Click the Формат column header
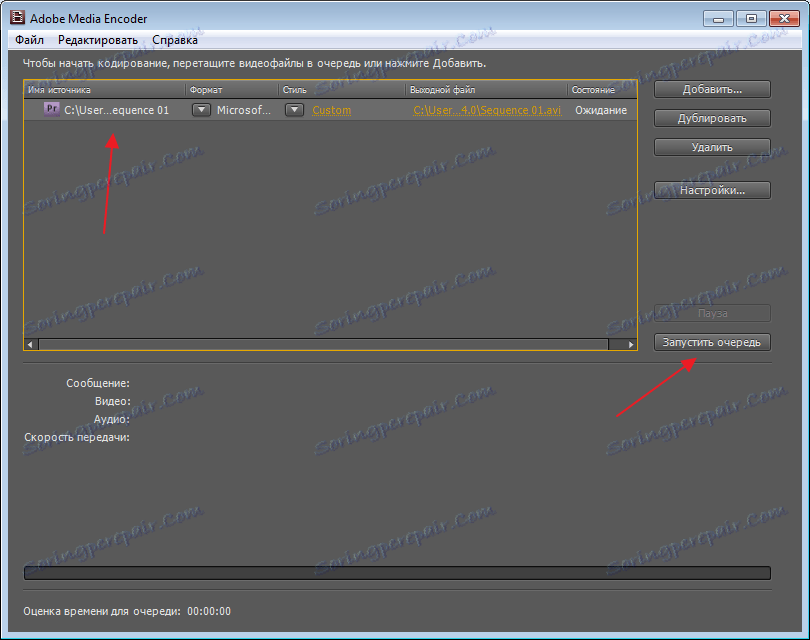This screenshot has width=810, height=640. tap(232, 90)
